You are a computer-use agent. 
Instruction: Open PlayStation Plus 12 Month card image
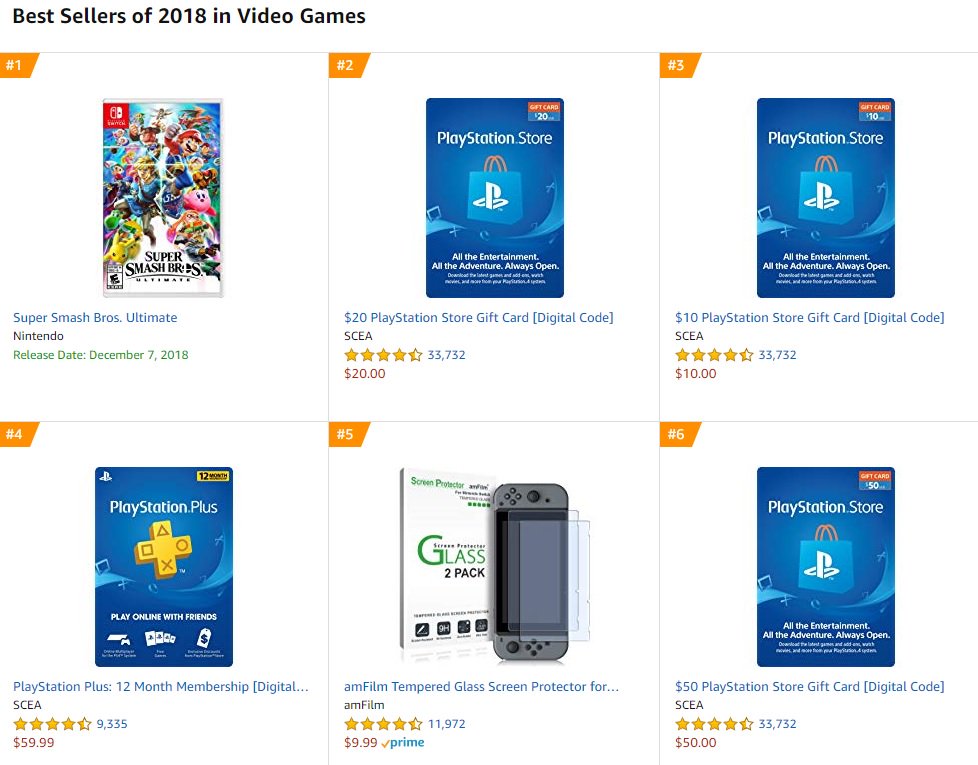coord(164,567)
